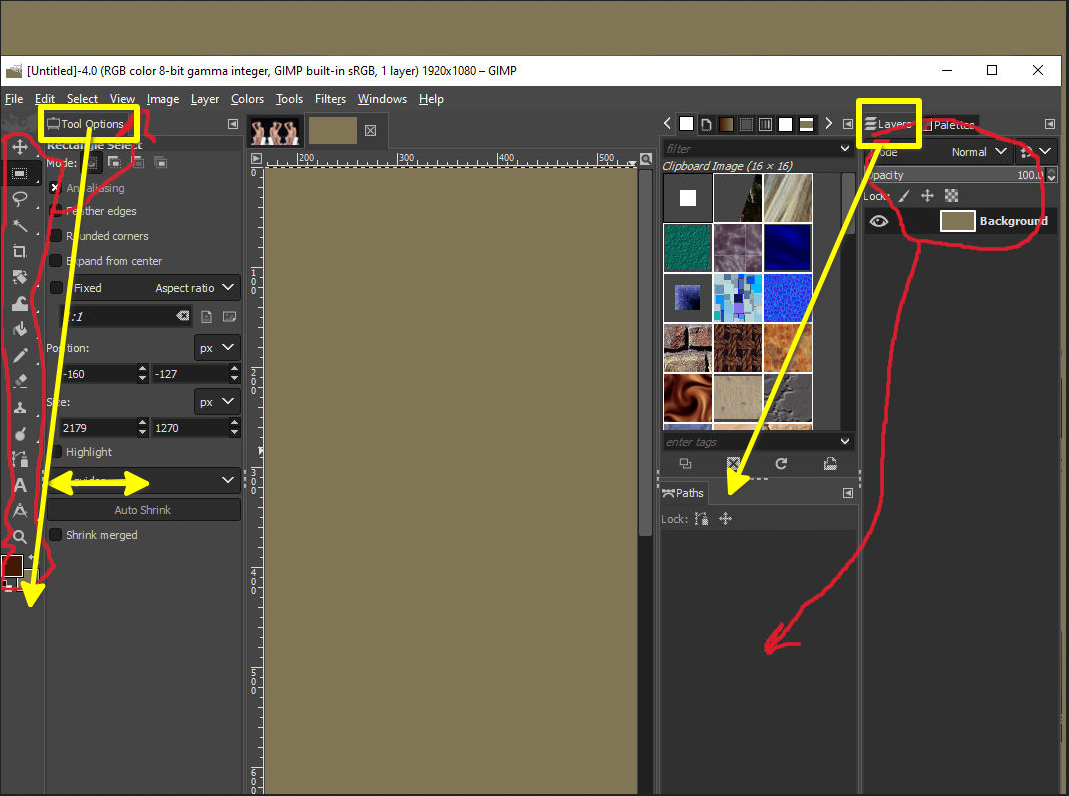Screen dimensions: 1069x796
Task: Click the Auto Shrink button
Action: click(x=143, y=510)
